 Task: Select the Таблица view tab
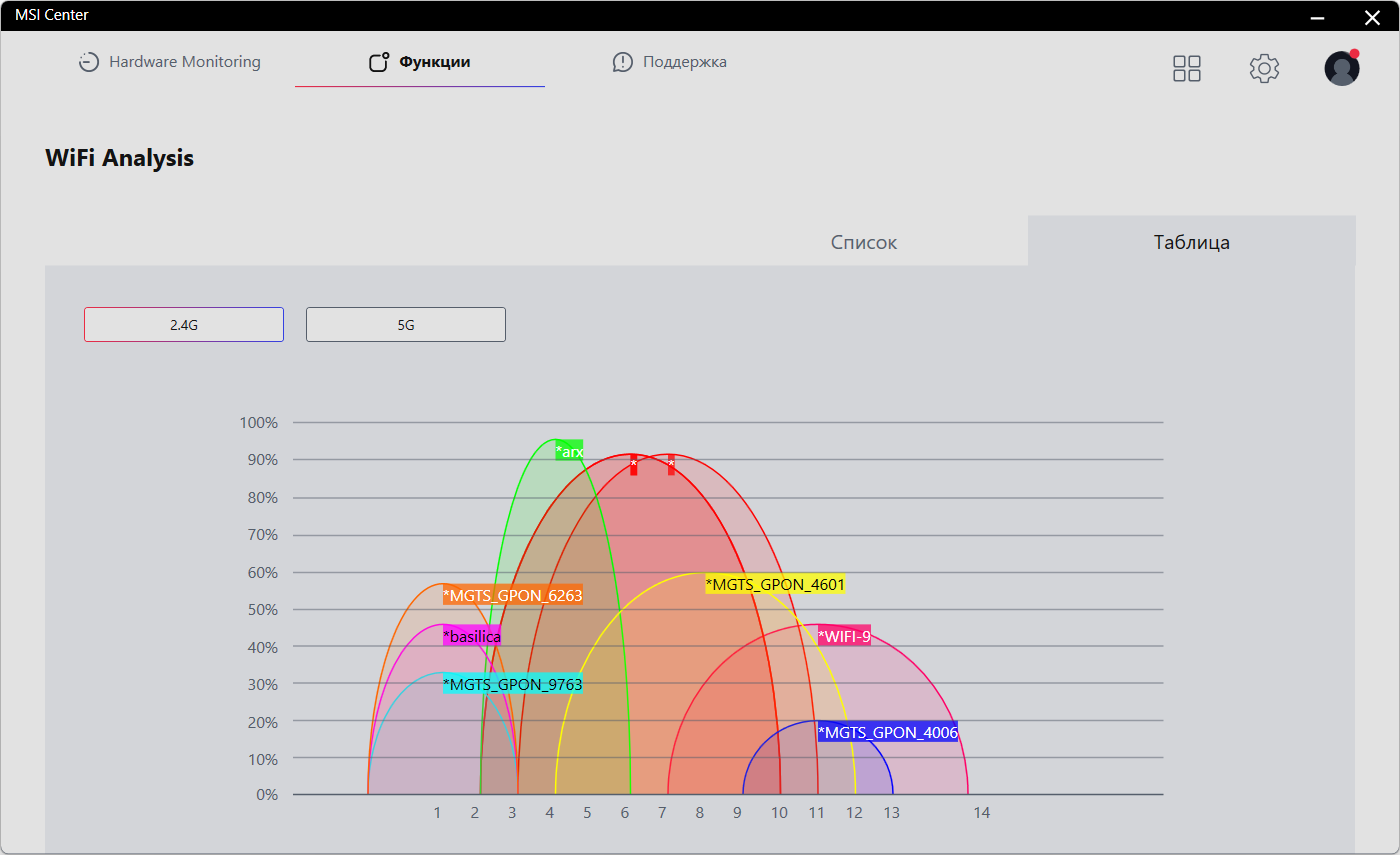[1192, 242]
